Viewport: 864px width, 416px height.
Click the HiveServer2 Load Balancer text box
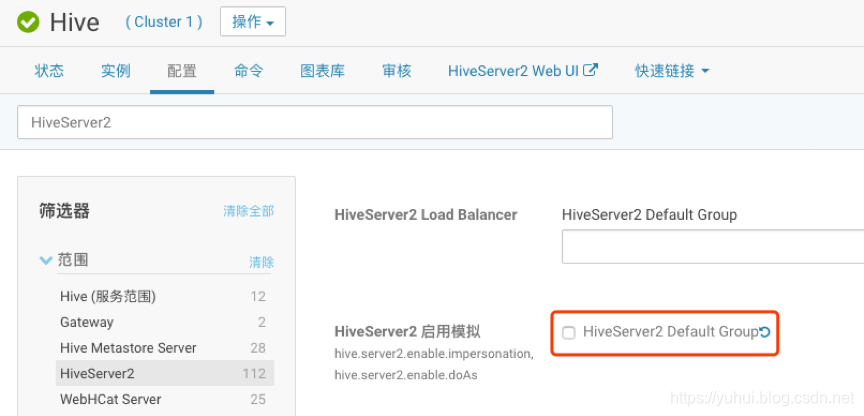(713, 247)
